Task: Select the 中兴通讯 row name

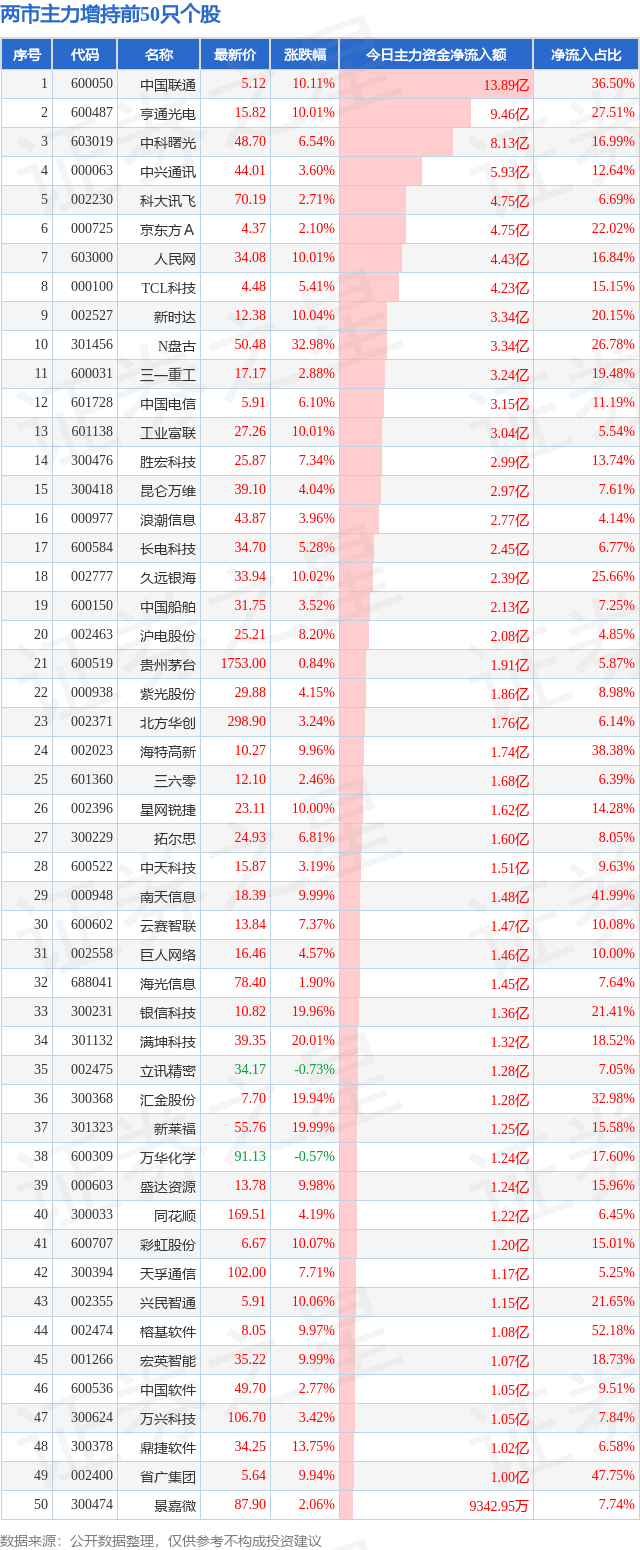Action: pyautogui.click(x=168, y=172)
